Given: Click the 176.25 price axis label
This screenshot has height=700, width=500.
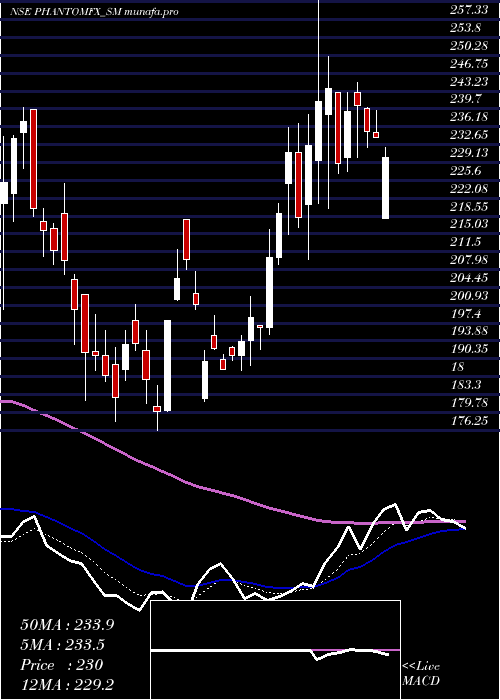Looking at the screenshot, I should pyautogui.click(x=468, y=421).
